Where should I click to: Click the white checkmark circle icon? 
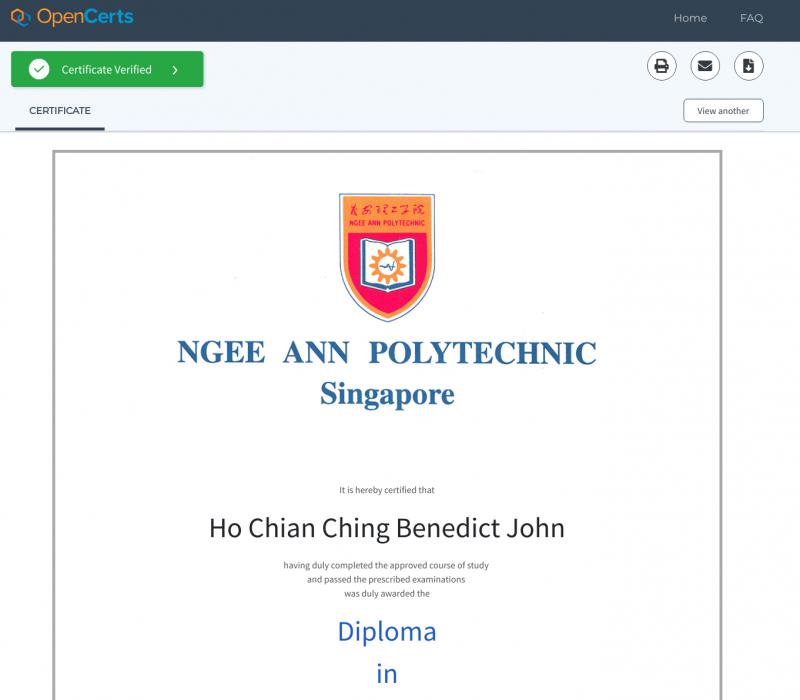pyautogui.click(x=39, y=70)
